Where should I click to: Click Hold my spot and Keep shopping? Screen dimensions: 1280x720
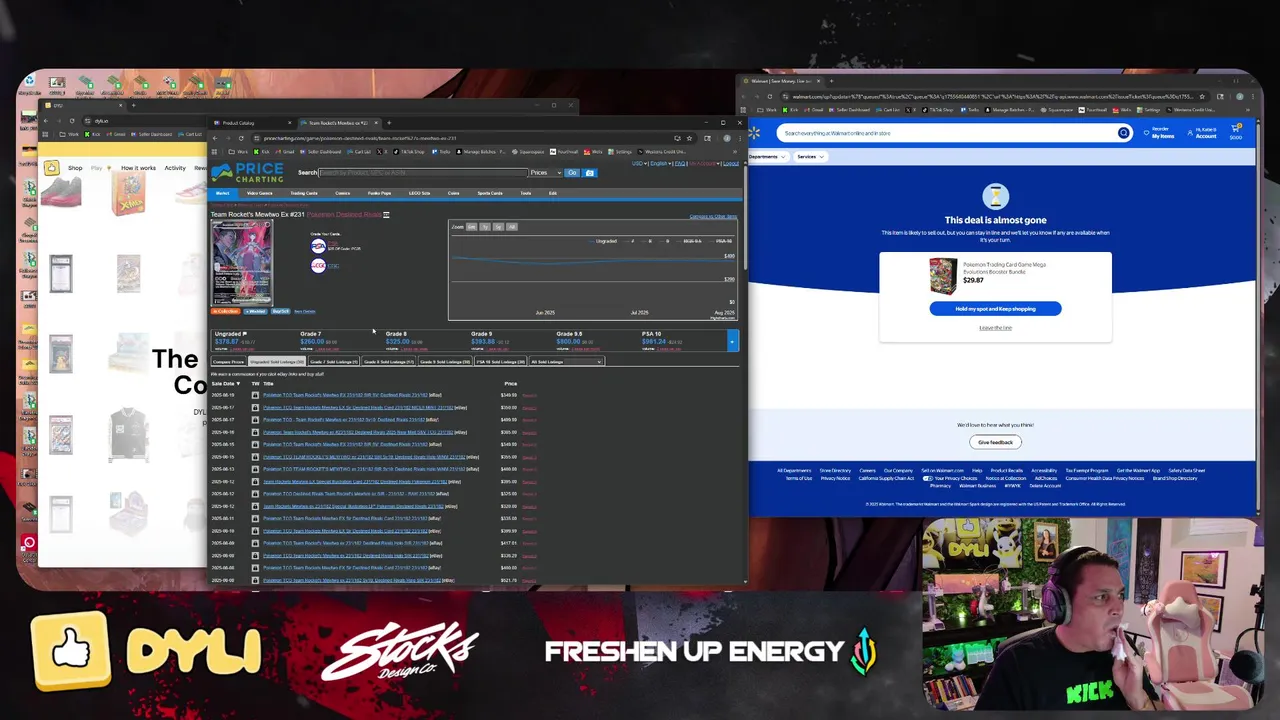(995, 308)
